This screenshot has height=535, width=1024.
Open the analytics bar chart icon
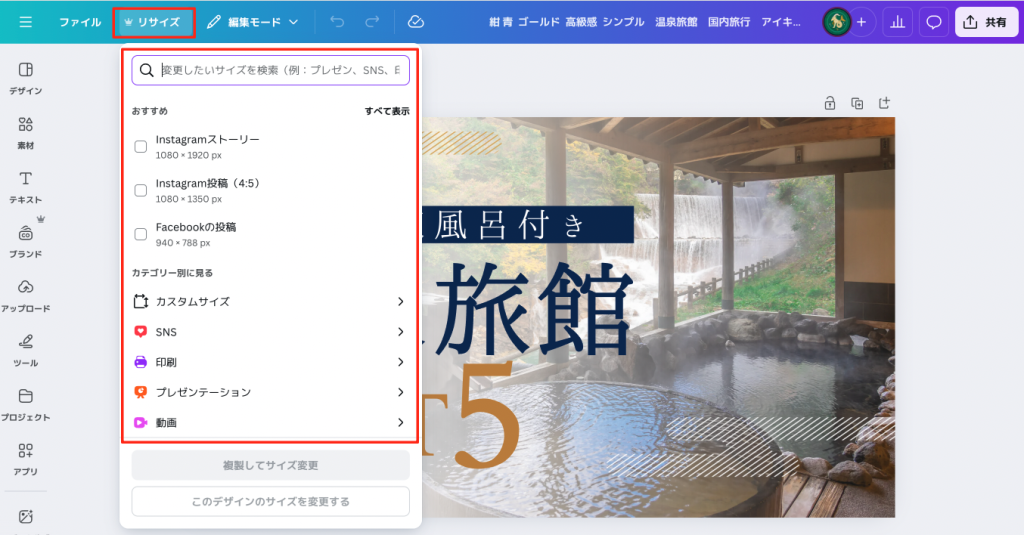click(896, 22)
